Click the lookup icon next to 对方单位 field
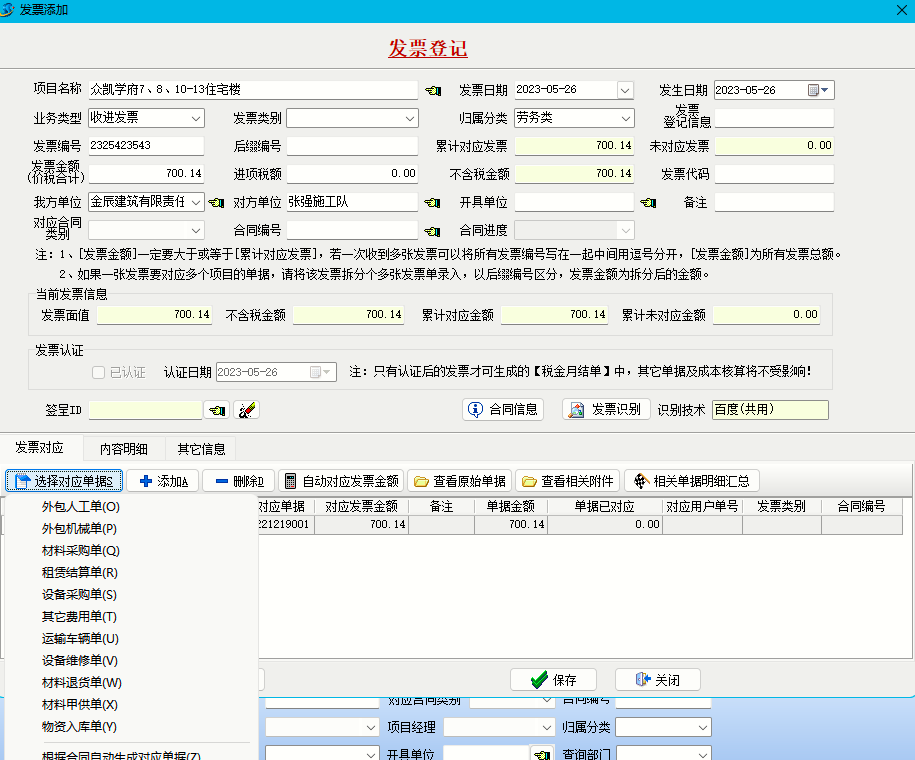Screen dimensions: 915x760 point(432,203)
